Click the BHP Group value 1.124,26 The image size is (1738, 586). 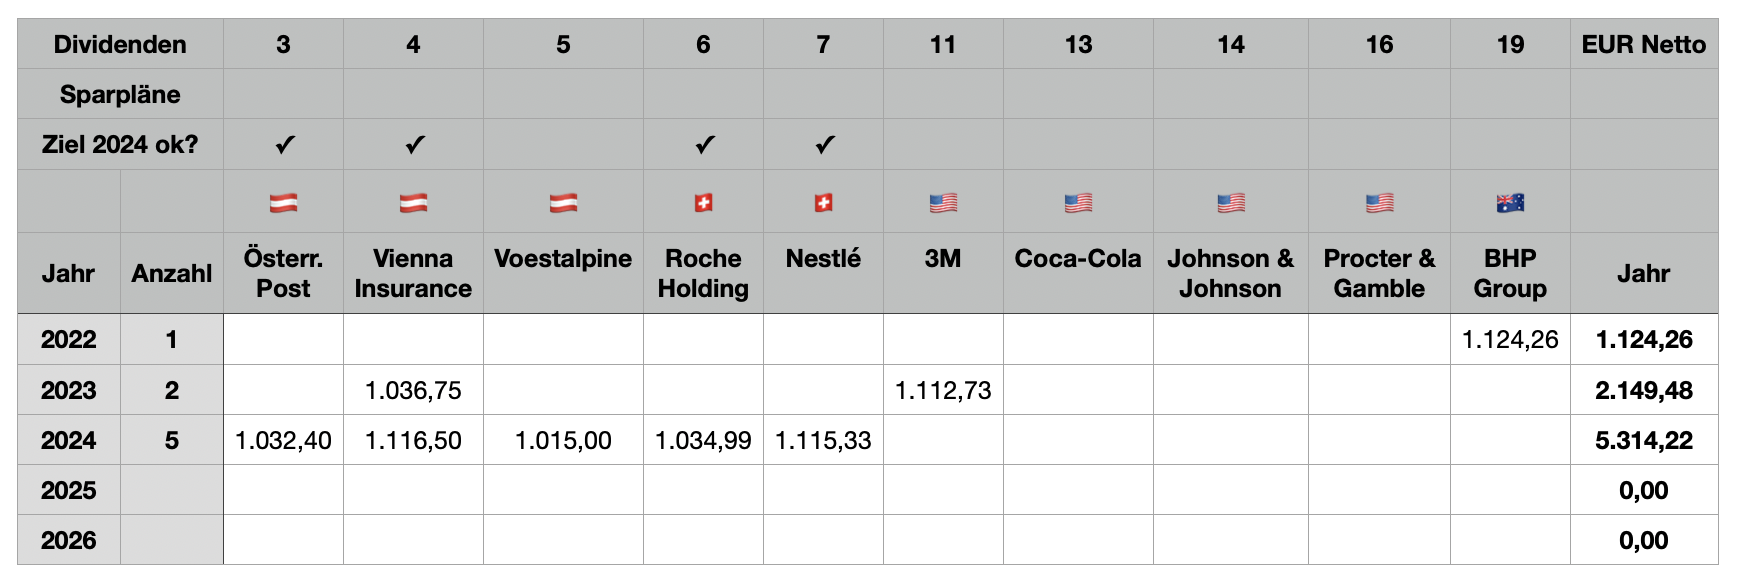point(1510,340)
